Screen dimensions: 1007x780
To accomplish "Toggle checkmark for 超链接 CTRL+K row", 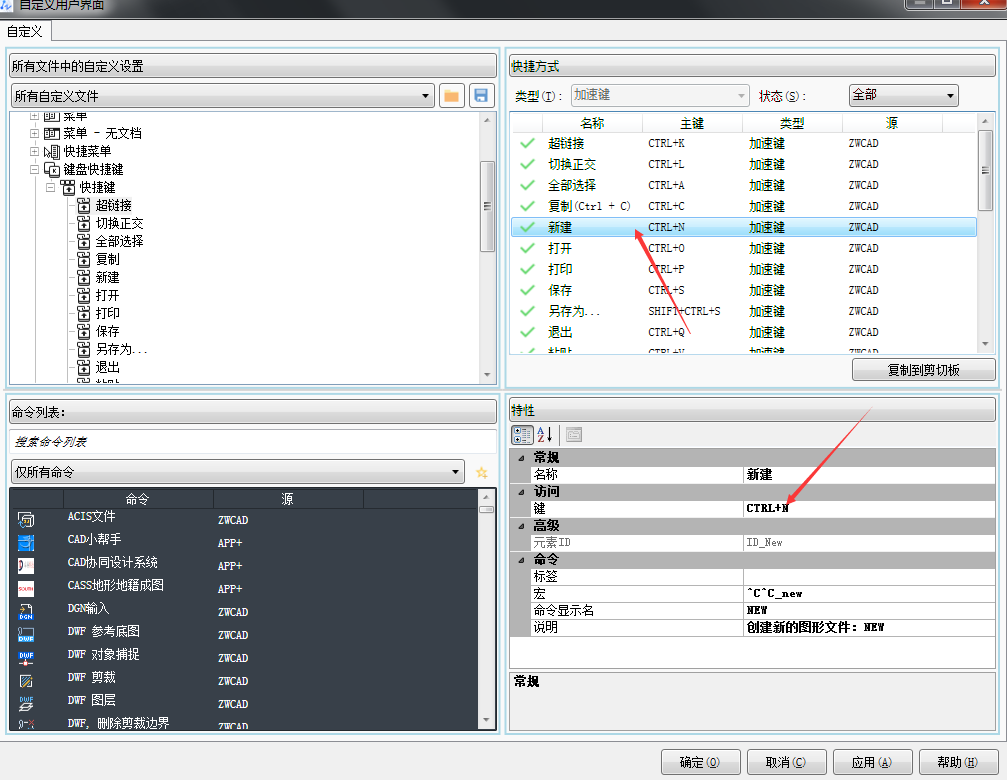I will [527, 143].
